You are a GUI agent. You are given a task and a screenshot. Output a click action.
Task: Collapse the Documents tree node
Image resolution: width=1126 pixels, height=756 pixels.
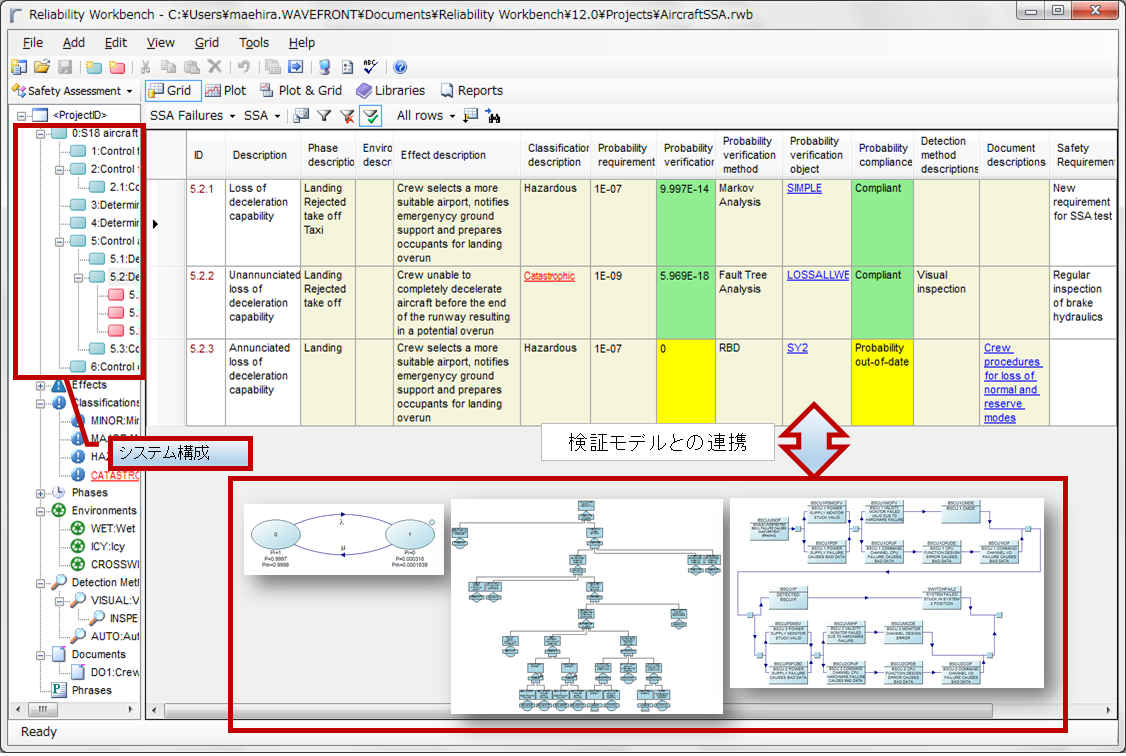[x=40, y=655]
